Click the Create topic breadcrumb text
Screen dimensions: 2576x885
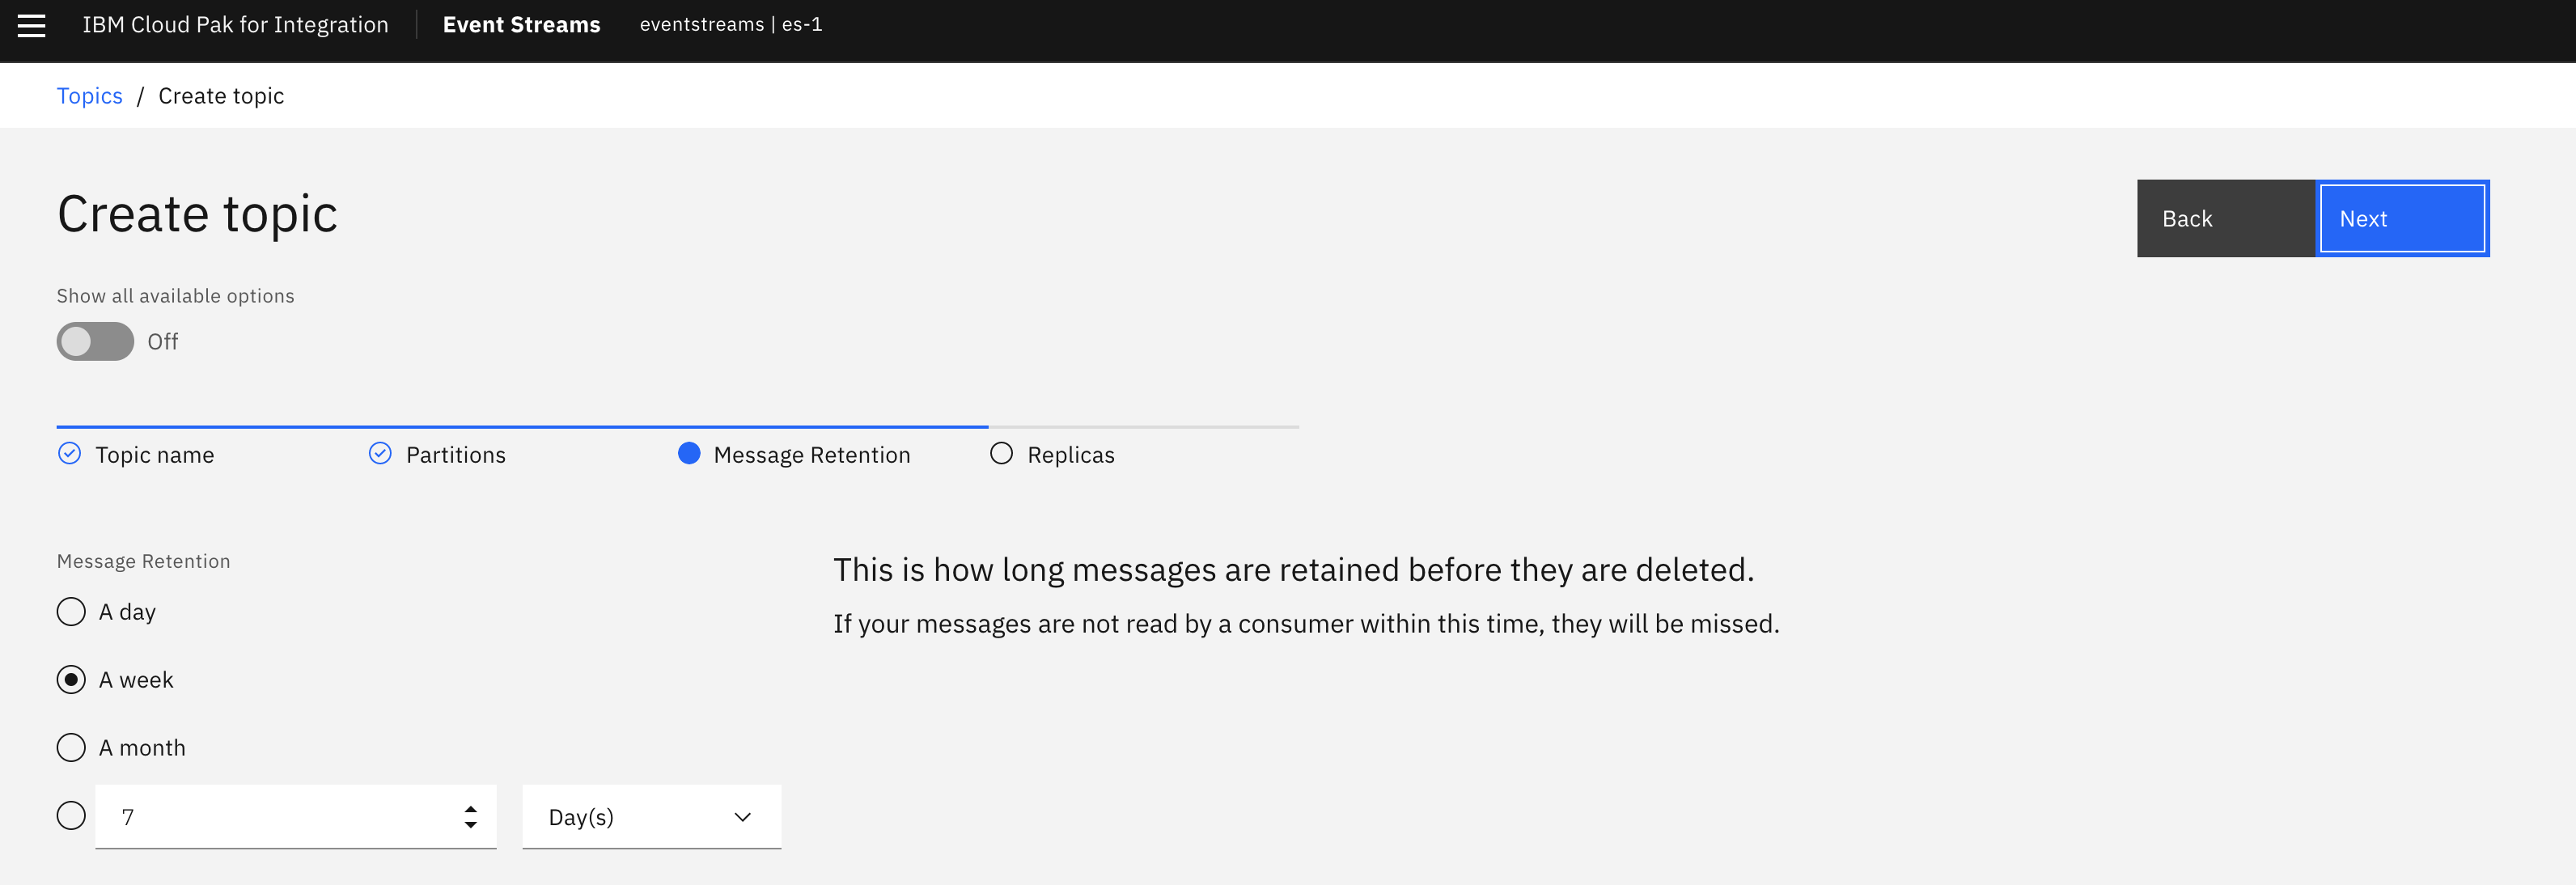[x=221, y=96]
